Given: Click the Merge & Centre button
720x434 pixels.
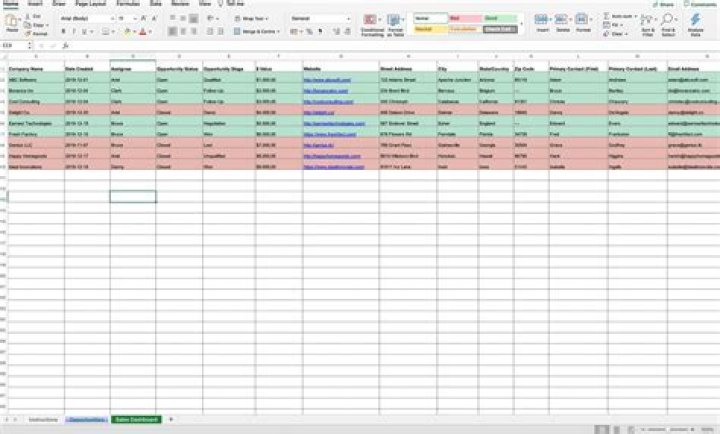Looking at the screenshot, I should click(256, 32).
